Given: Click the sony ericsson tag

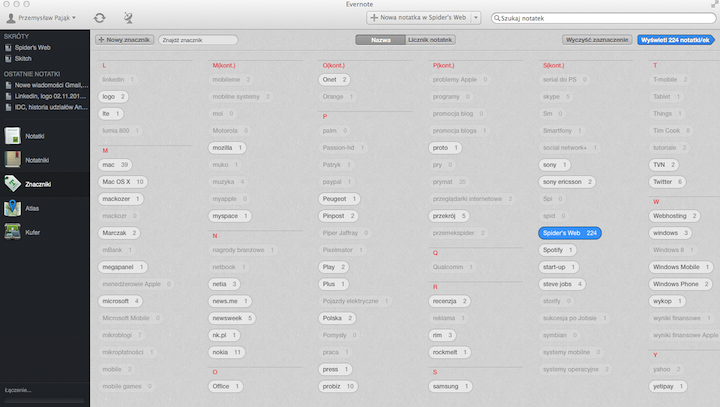Looking at the screenshot, I should [568, 182].
